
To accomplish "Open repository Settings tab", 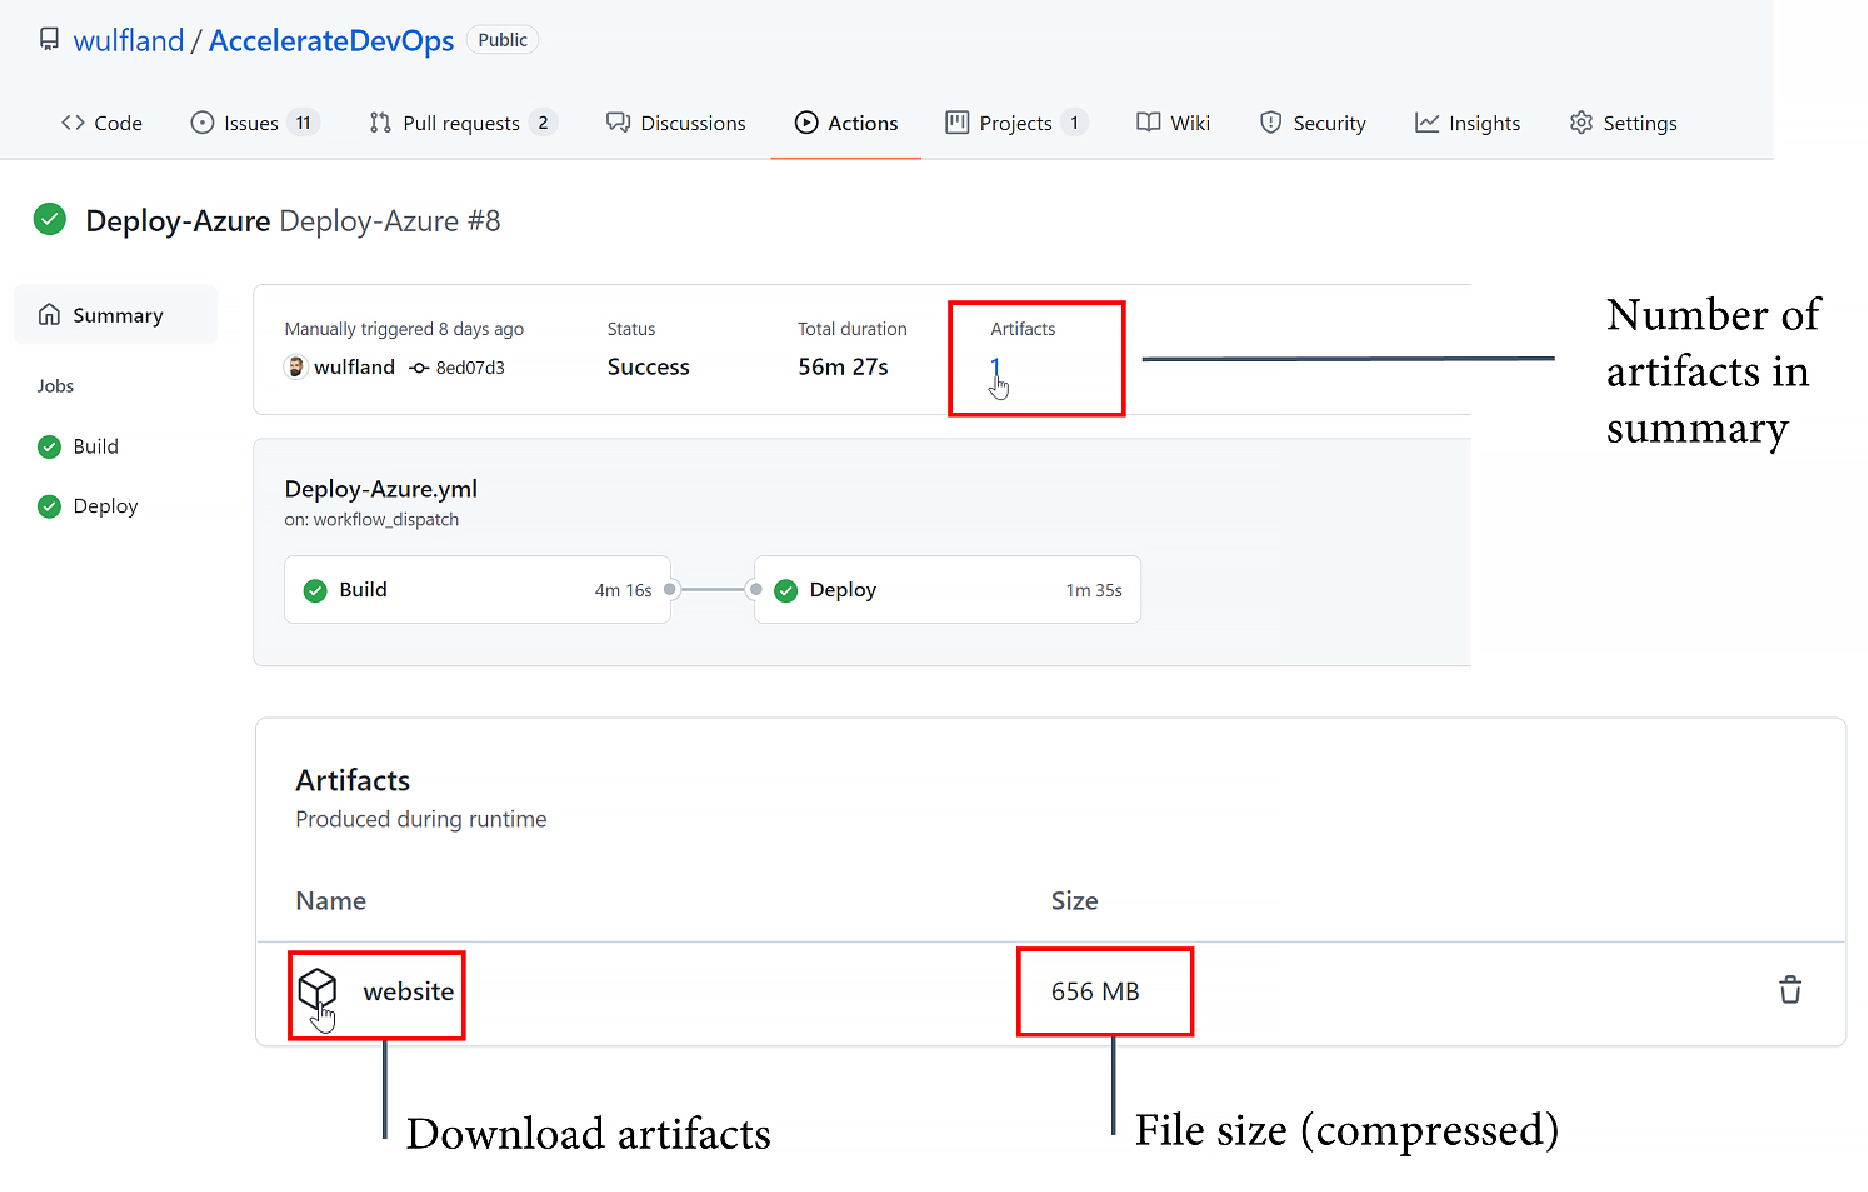I will pos(1623,122).
